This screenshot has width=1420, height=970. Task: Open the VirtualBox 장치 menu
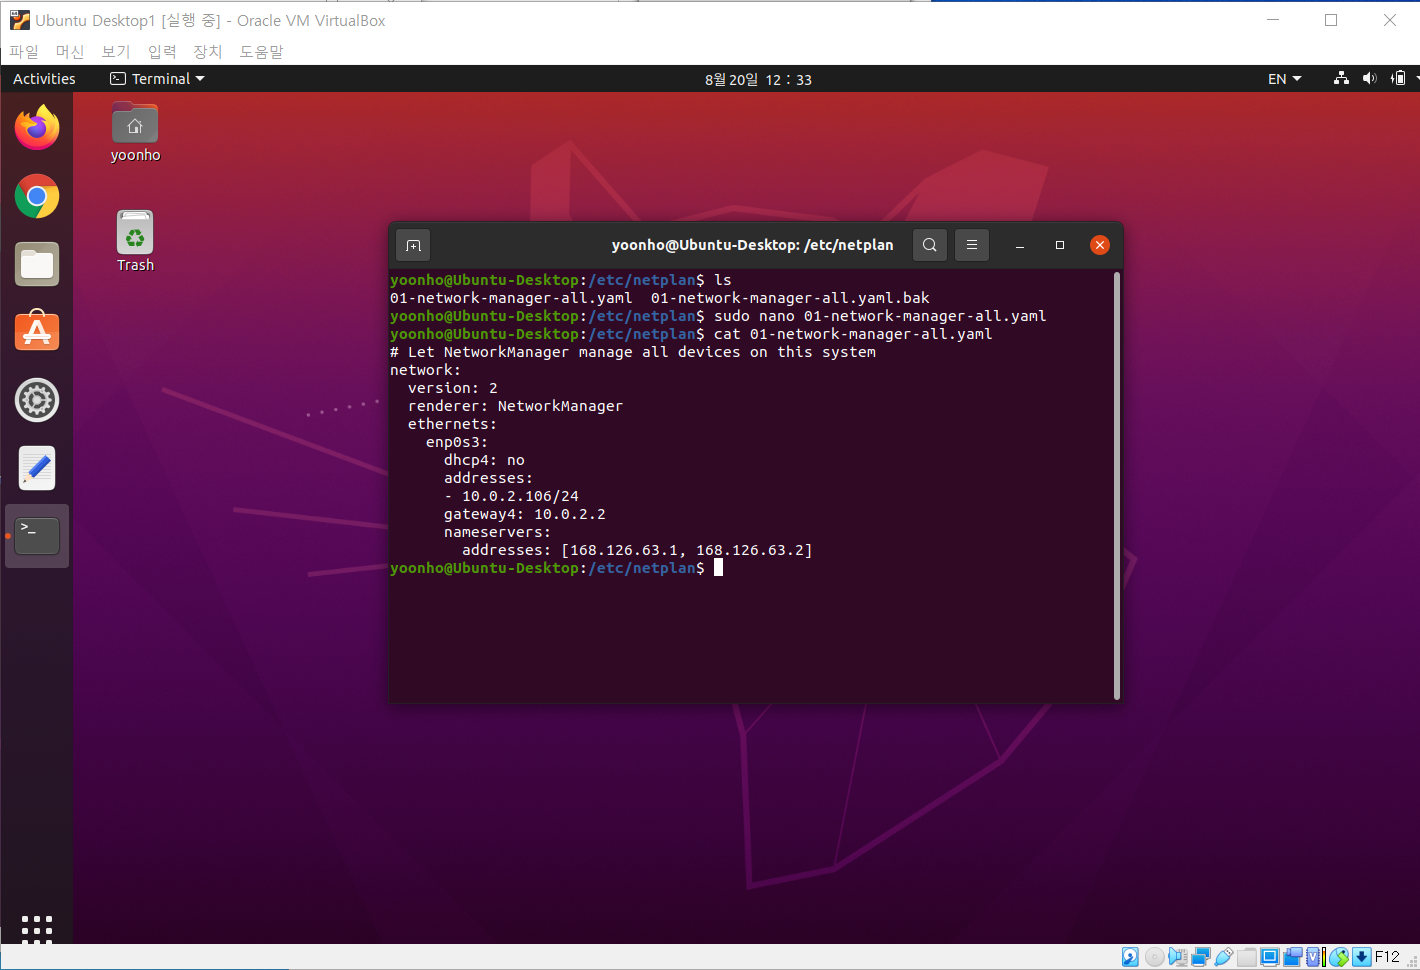(x=208, y=51)
